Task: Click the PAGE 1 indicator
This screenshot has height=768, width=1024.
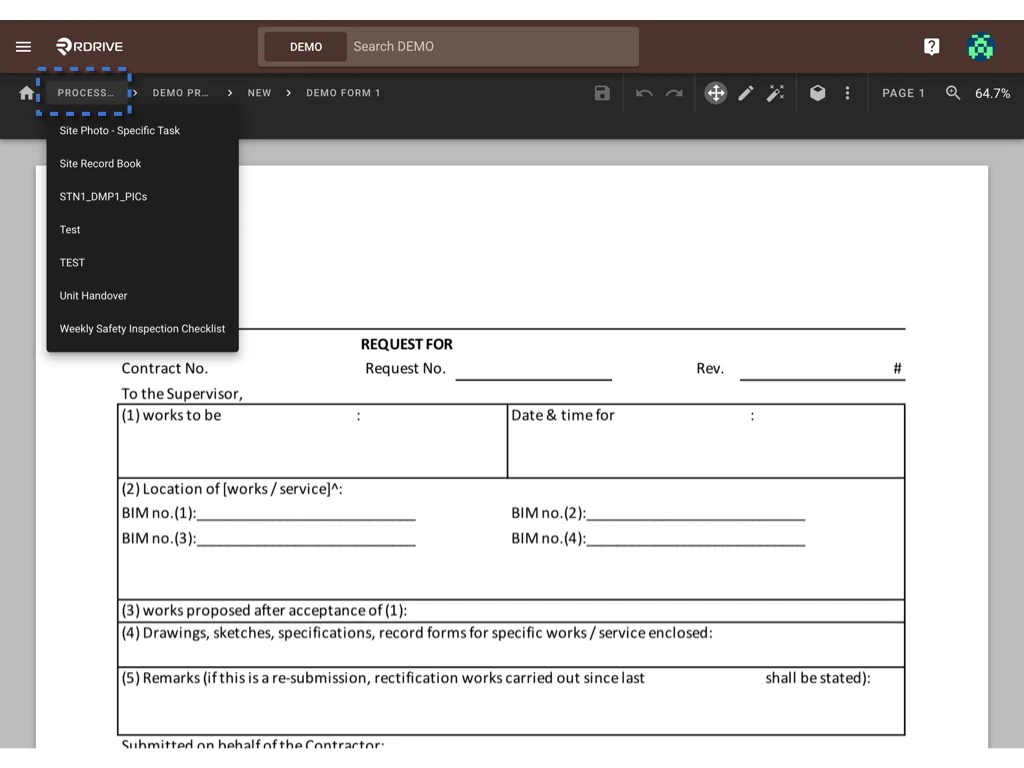Action: click(903, 92)
